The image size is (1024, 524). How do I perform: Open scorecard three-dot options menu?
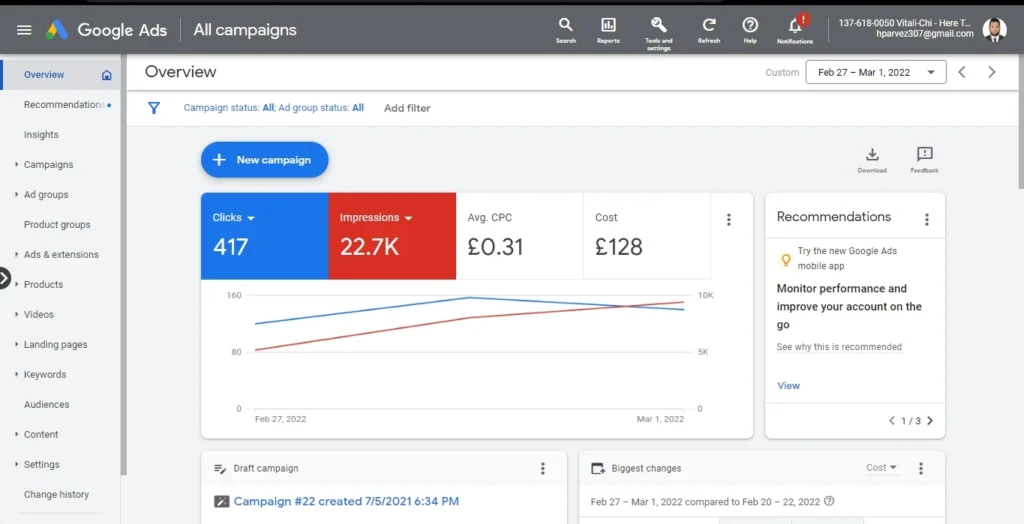pyautogui.click(x=728, y=220)
